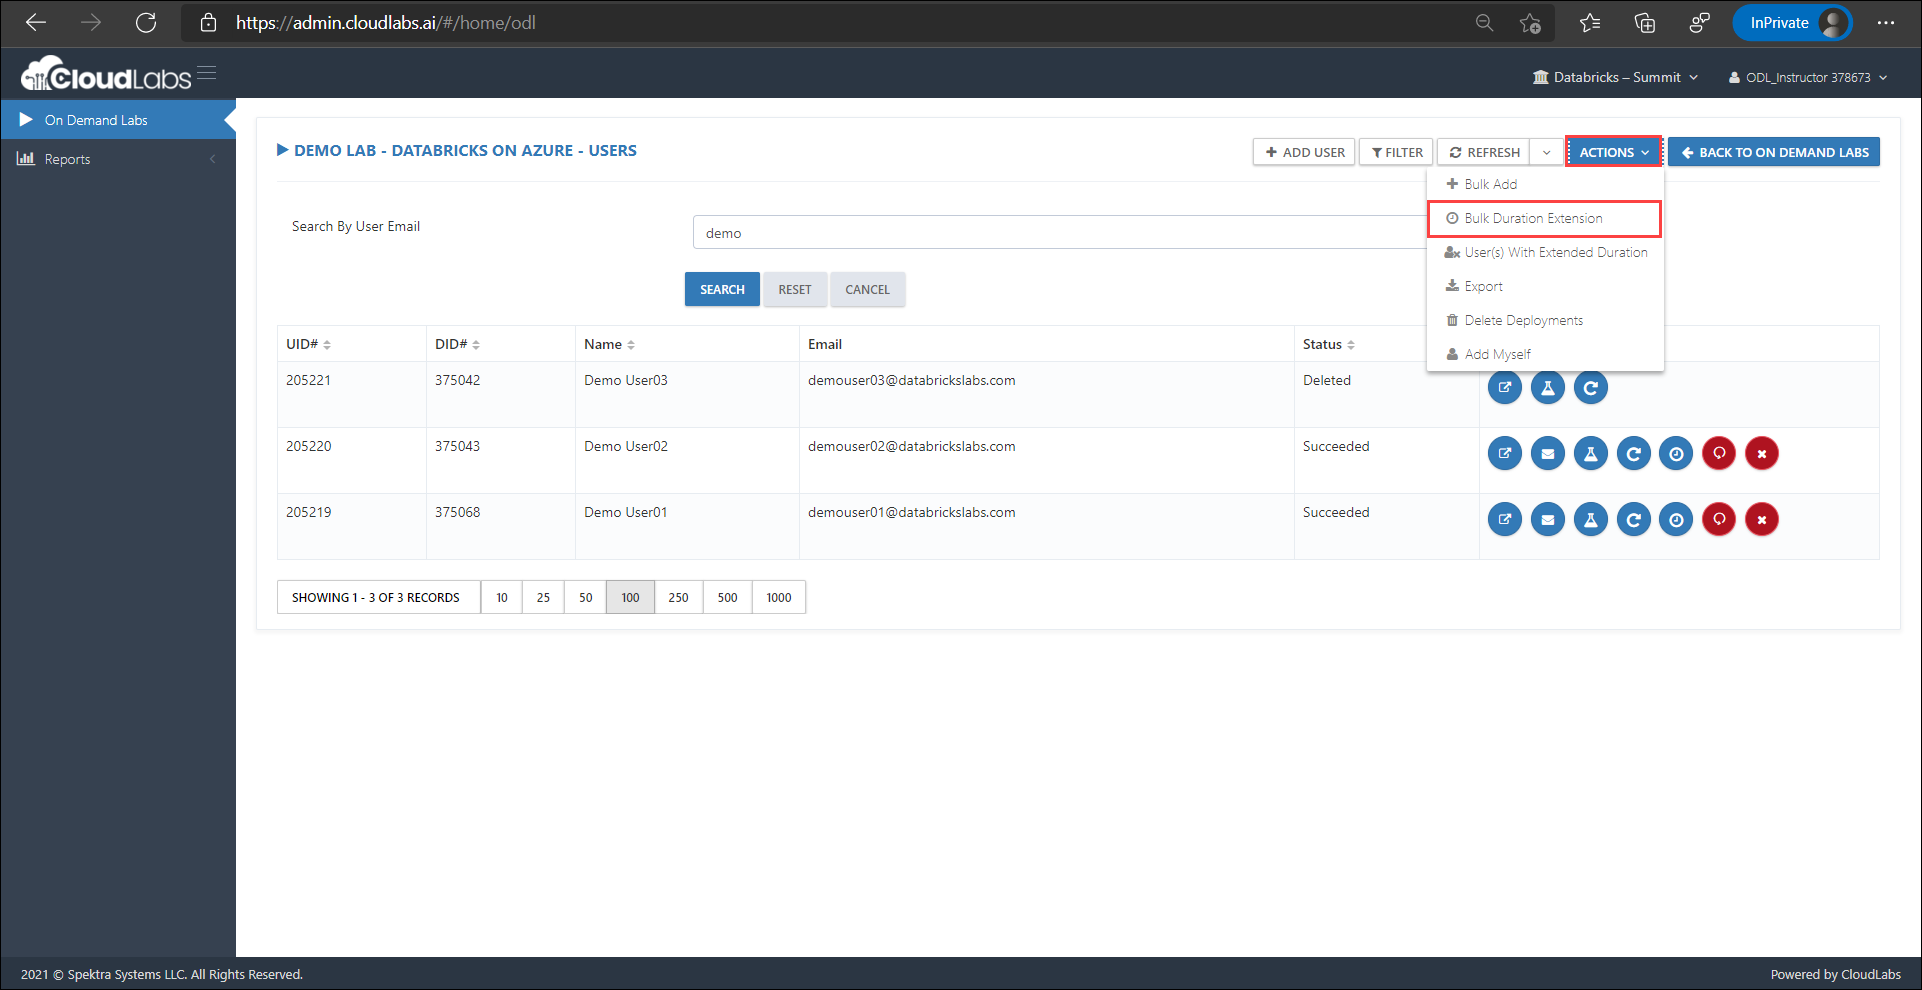
Task: Click the flask lab icon for Demo User02
Action: 1590,453
